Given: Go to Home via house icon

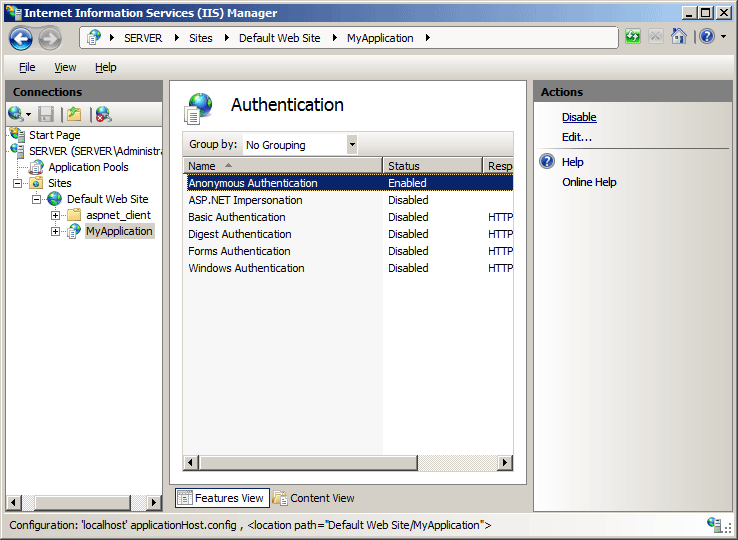Looking at the screenshot, I should pos(679,37).
